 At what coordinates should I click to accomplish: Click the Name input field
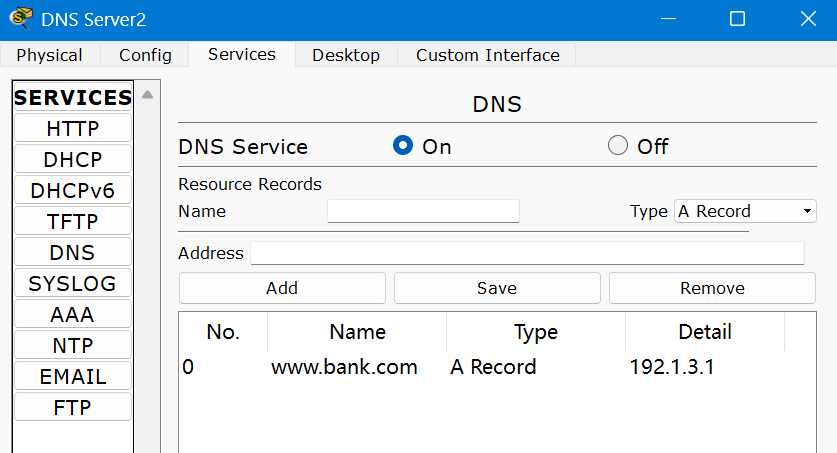pyautogui.click(x=423, y=211)
